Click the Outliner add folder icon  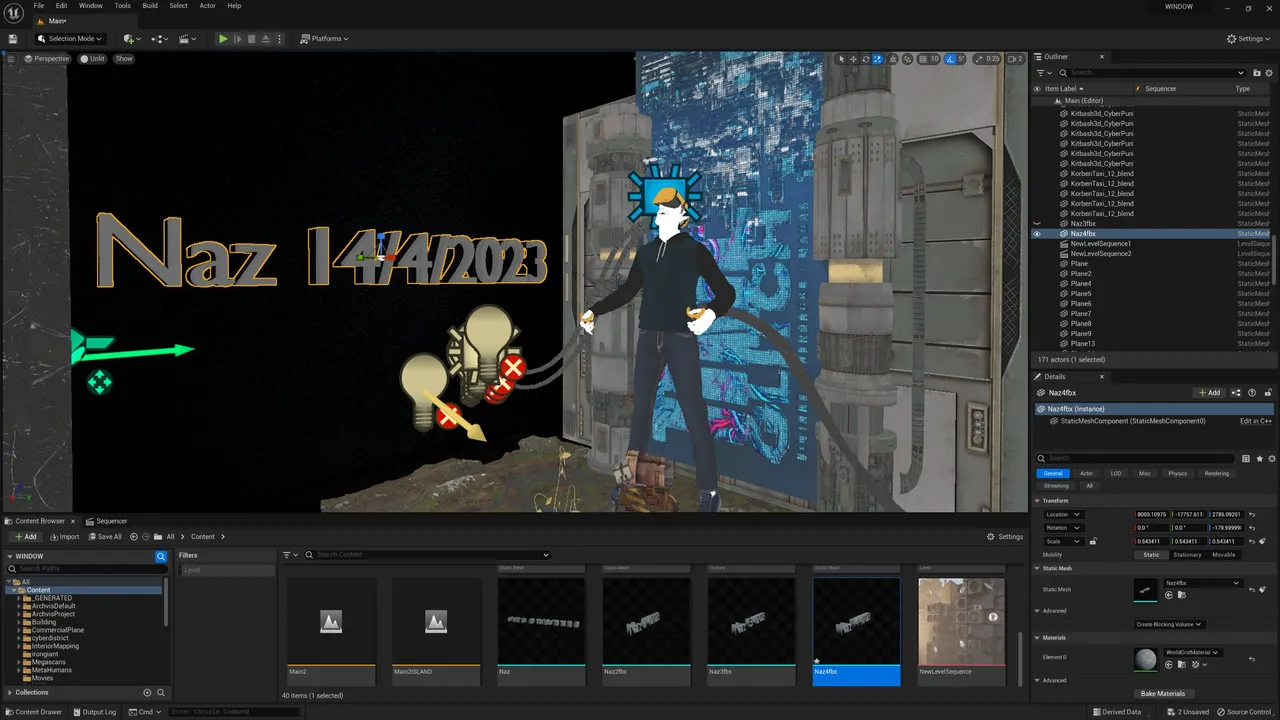coord(1255,73)
